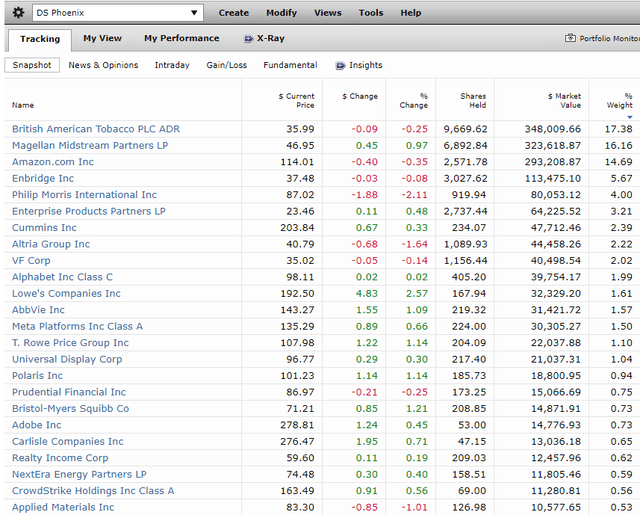Click the Insights premium icon
Screen dimensions: 640x515
340,66
